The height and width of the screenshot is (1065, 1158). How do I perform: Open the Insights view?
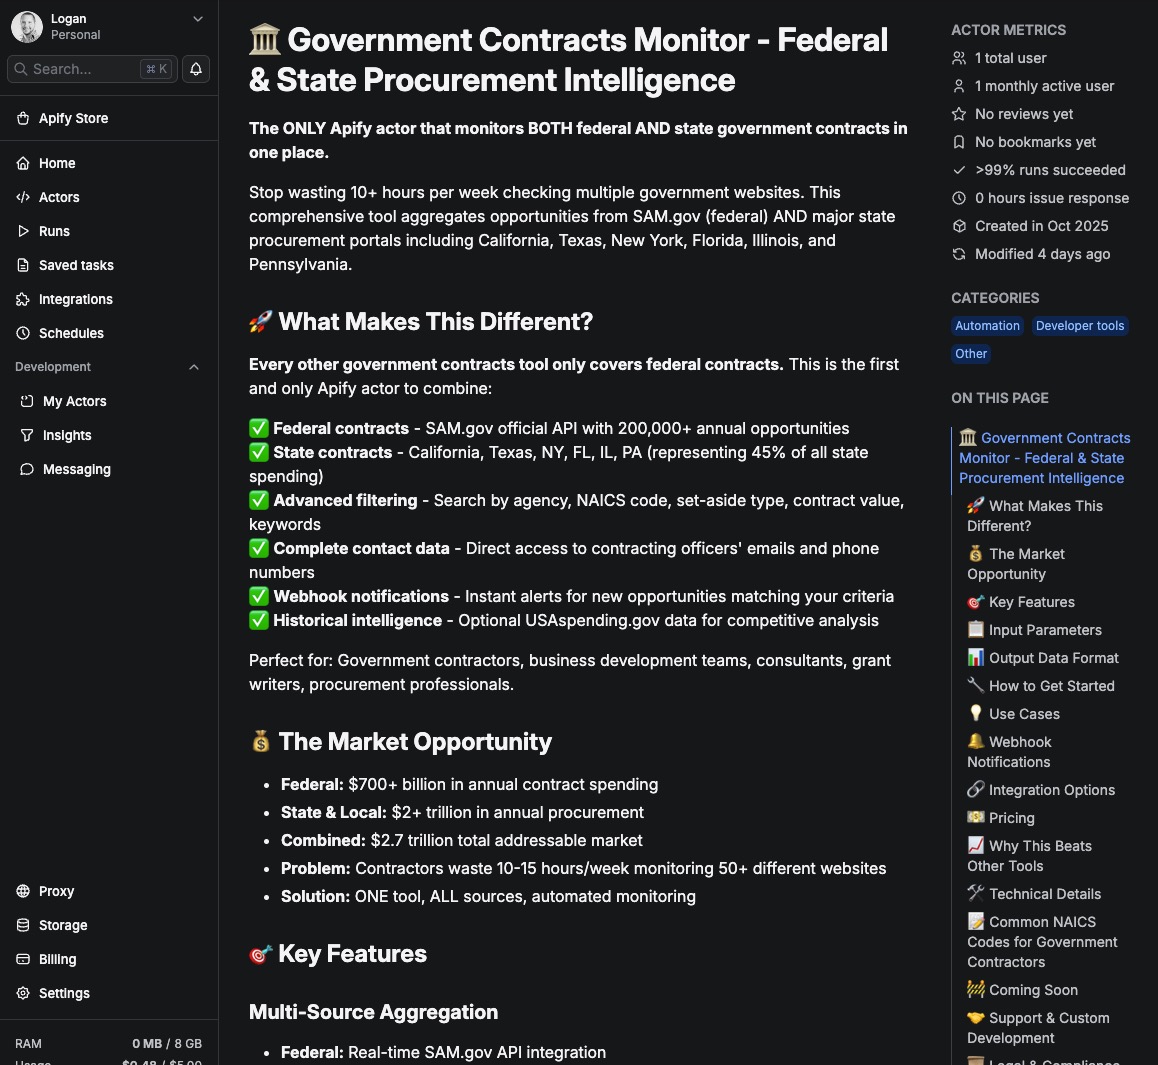(66, 435)
